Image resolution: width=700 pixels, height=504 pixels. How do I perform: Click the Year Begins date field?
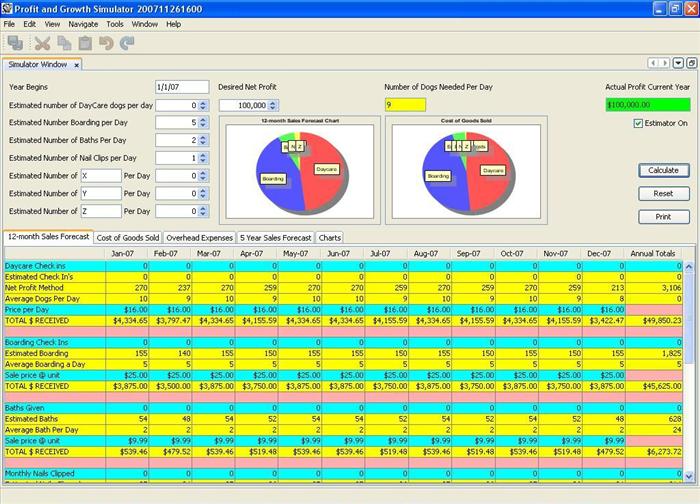click(182, 87)
